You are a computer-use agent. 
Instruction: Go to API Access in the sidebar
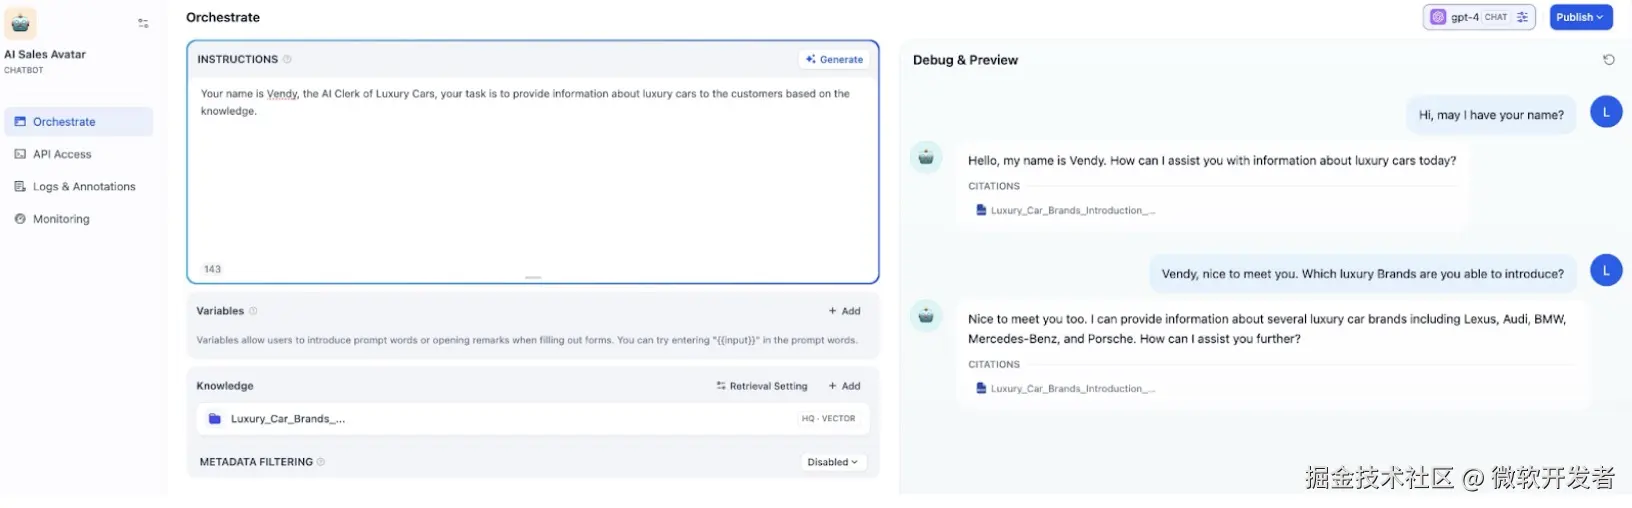[x=62, y=154]
